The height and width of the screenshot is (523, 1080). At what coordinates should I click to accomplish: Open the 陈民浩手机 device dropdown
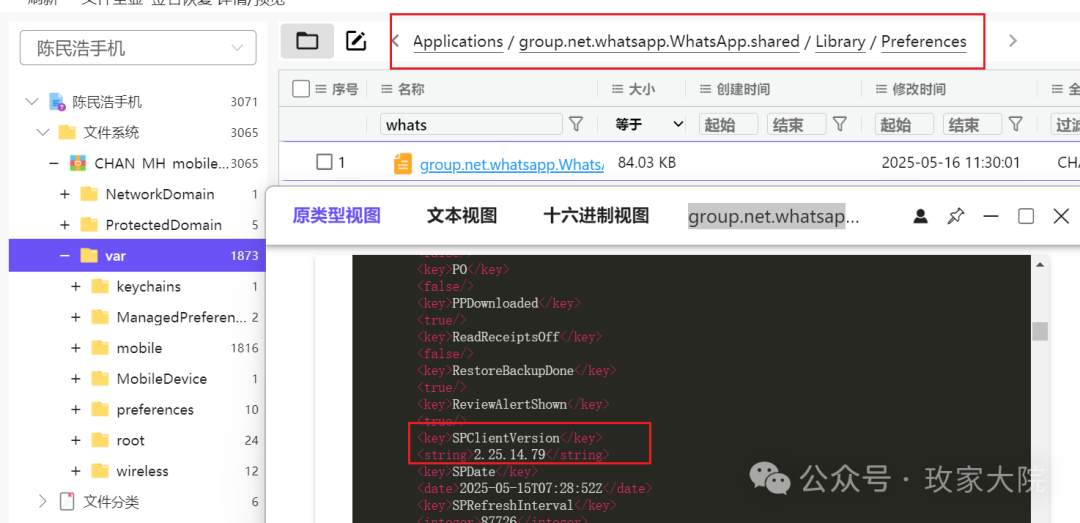click(x=138, y=48)
